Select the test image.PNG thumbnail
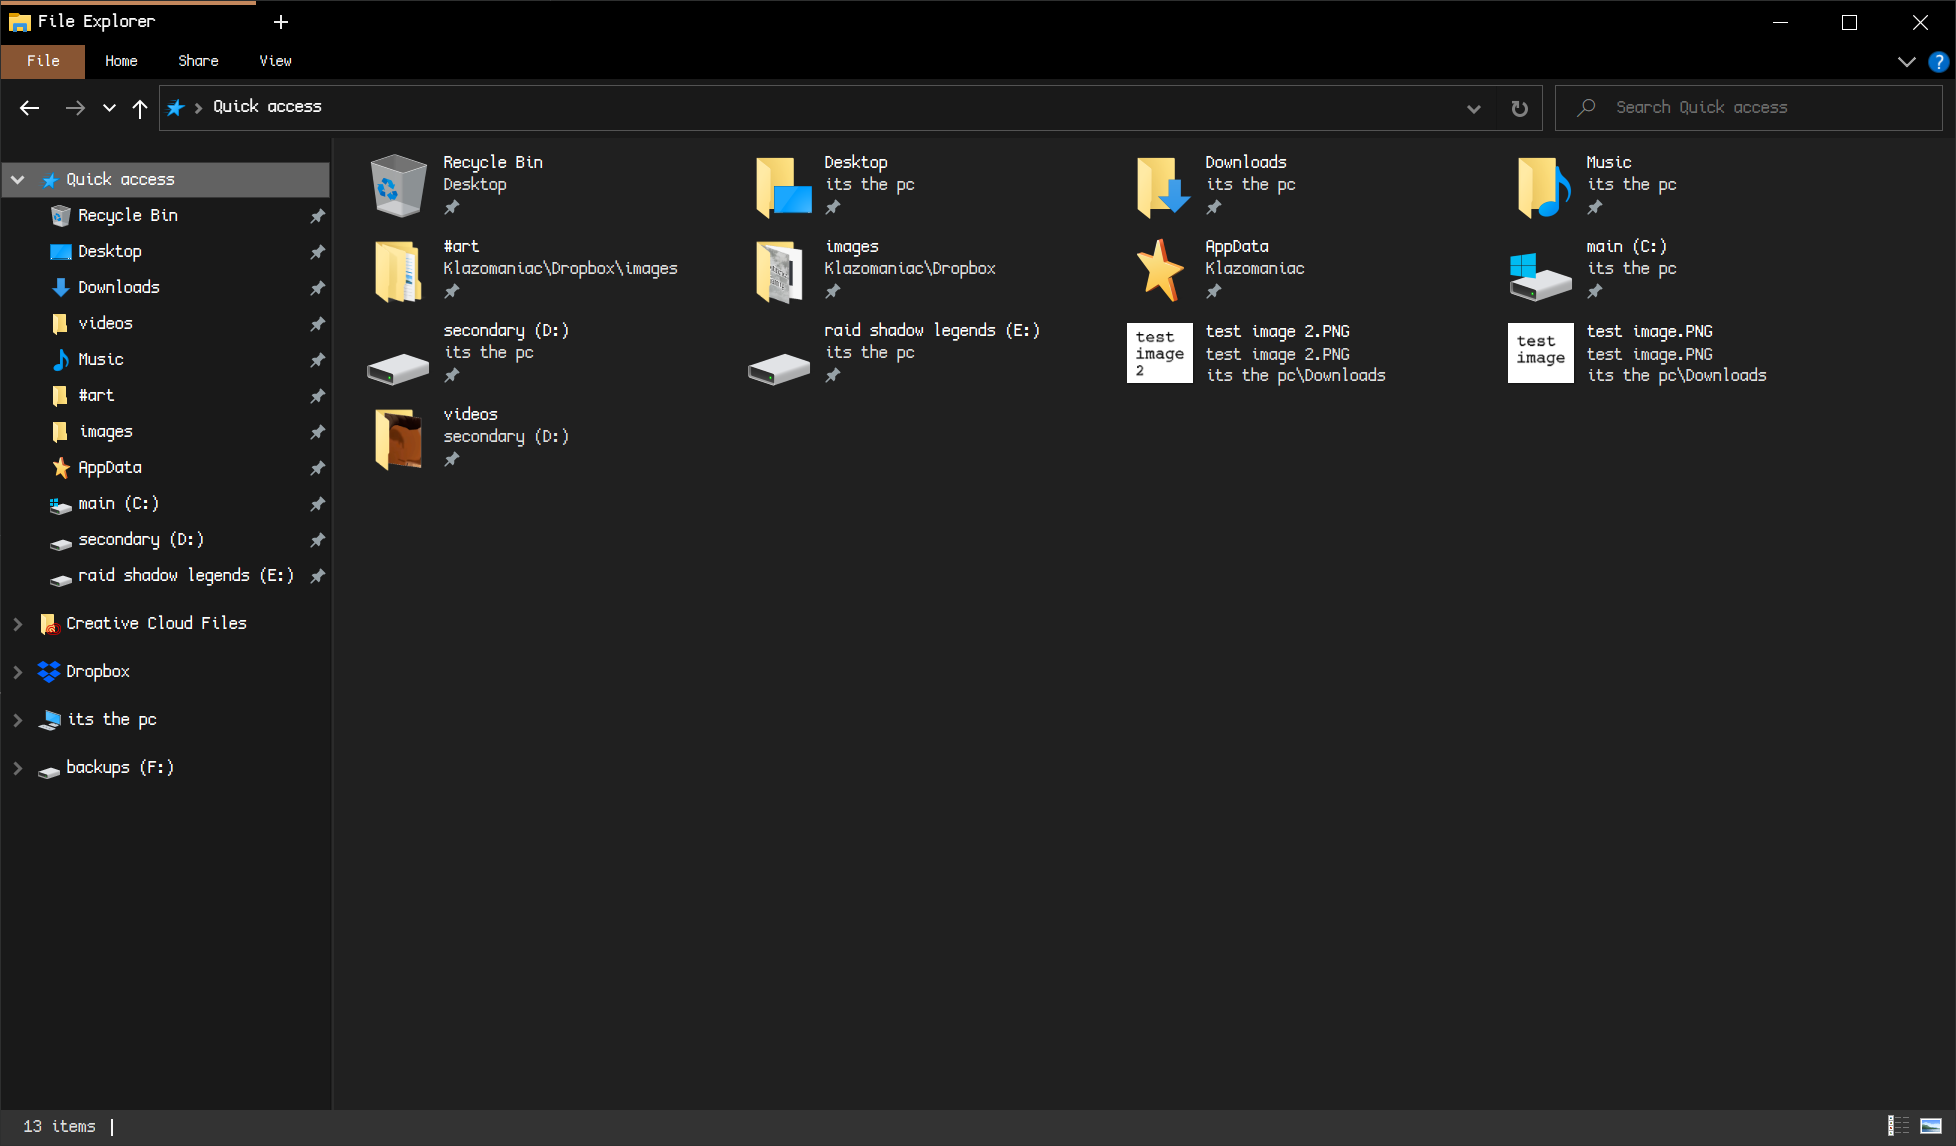The width and height of the screenshot is (1956, 1146). click(1541, 353)
